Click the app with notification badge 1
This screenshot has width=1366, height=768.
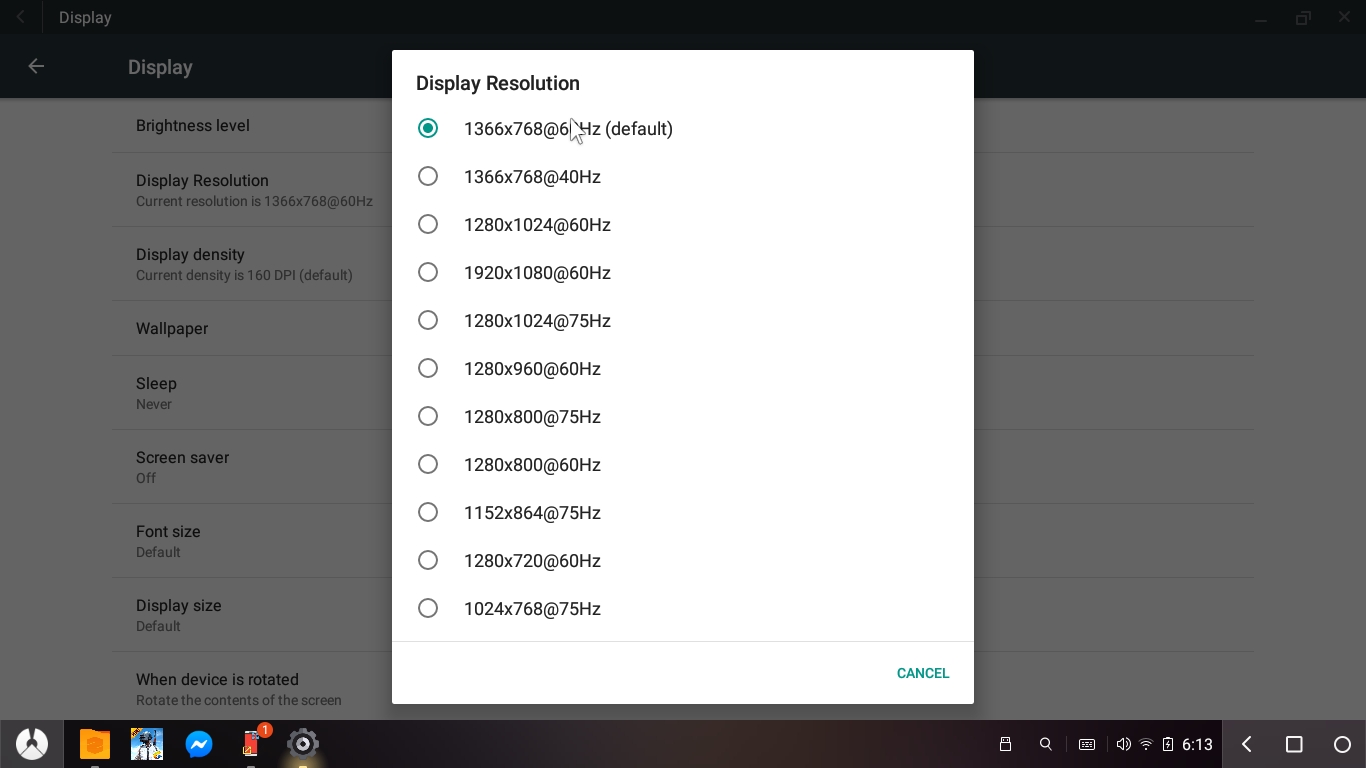pos(250,744)
